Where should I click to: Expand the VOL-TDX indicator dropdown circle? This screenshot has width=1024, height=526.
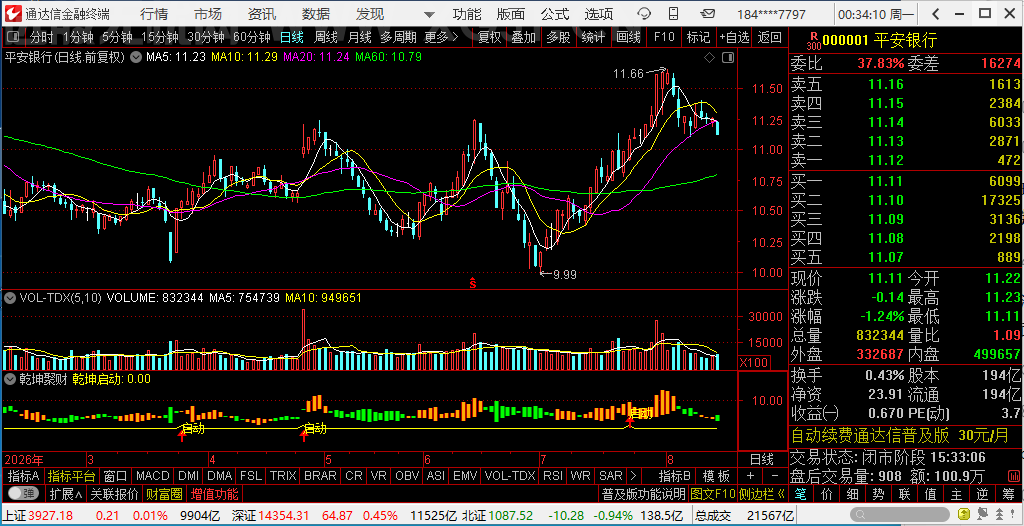(x=10, y=298)
